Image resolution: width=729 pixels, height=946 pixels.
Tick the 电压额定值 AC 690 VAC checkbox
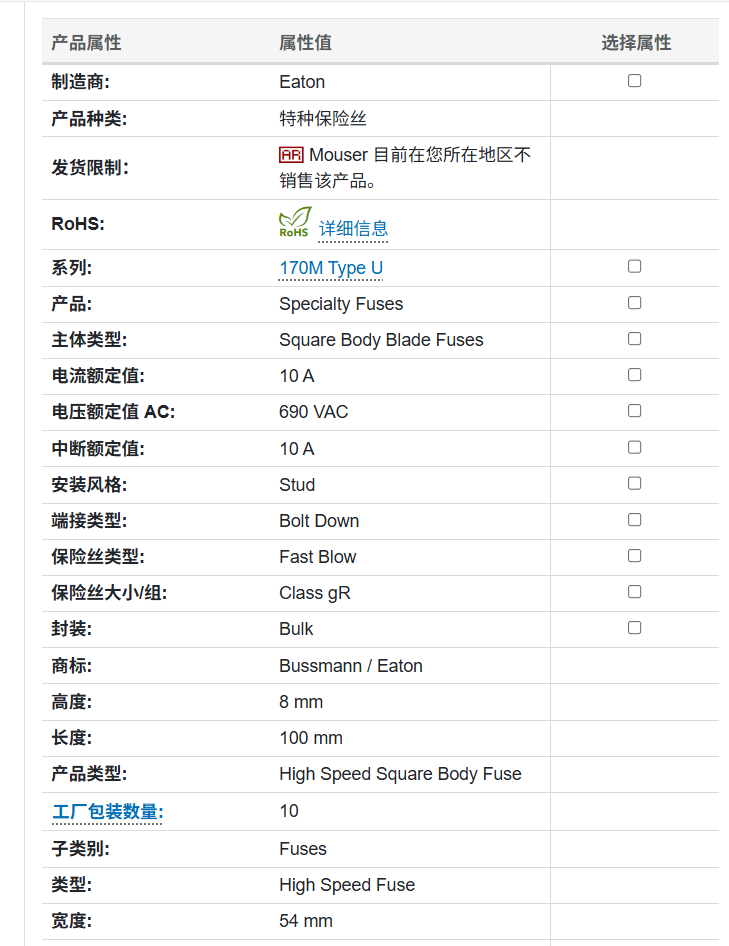634,411
